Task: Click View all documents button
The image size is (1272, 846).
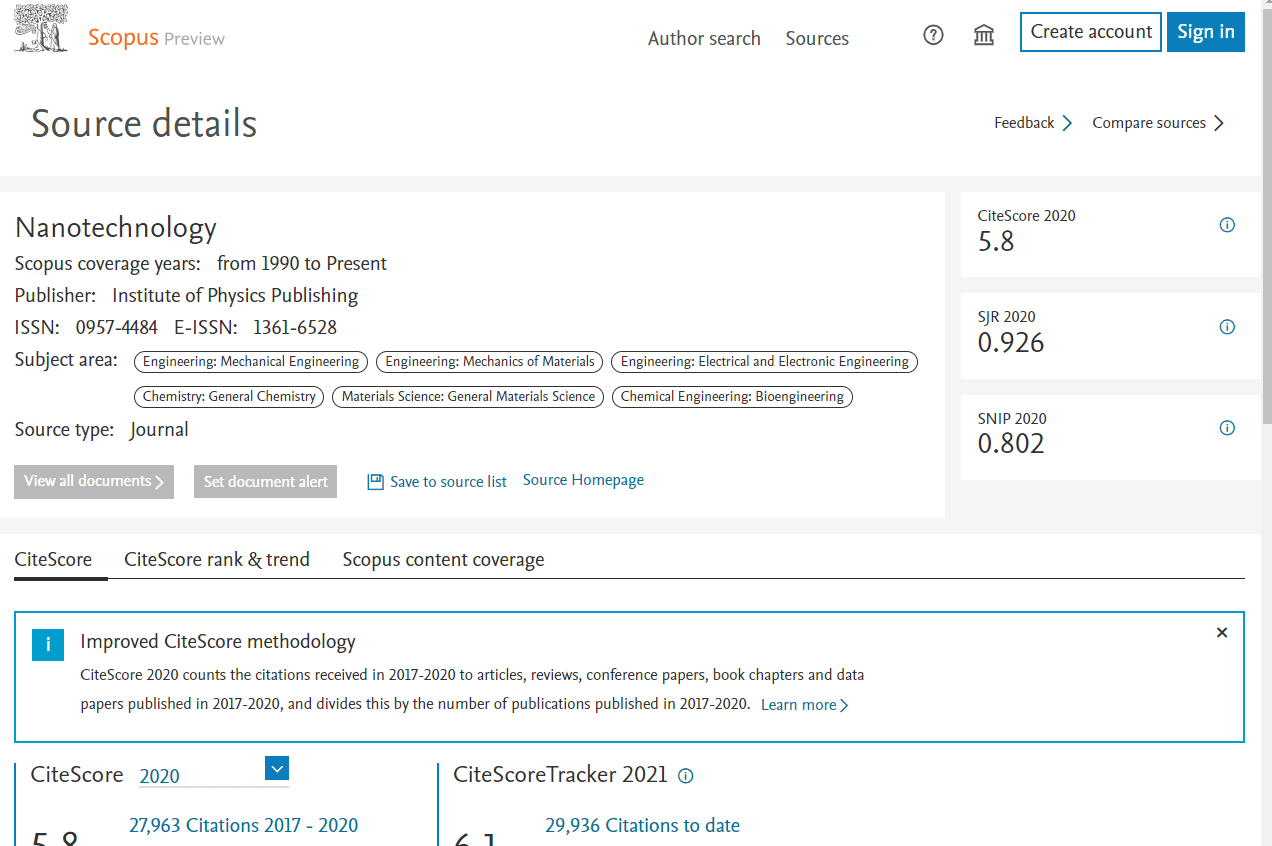Action: [x=94, y=482]
